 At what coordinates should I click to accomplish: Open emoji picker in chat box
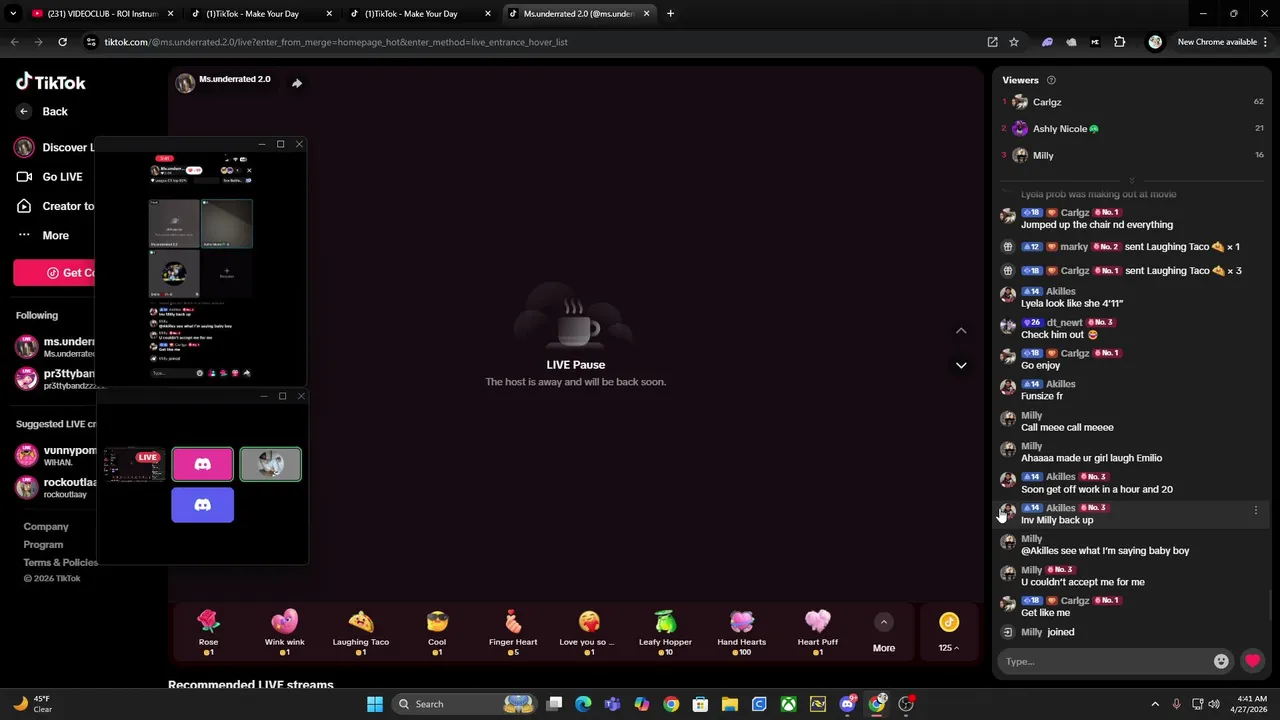coord(1221,661)
